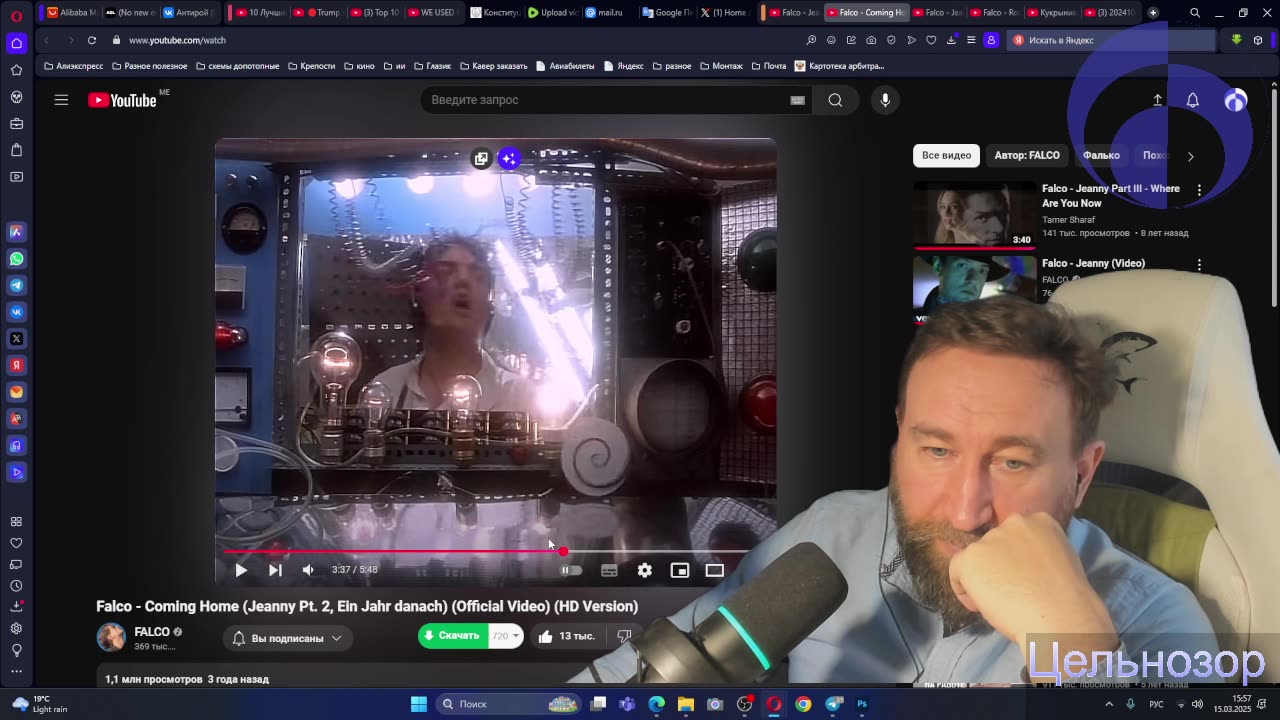Open the YouTube account avatar menu
This screenshot has height=720, width=1280.
1236,100
